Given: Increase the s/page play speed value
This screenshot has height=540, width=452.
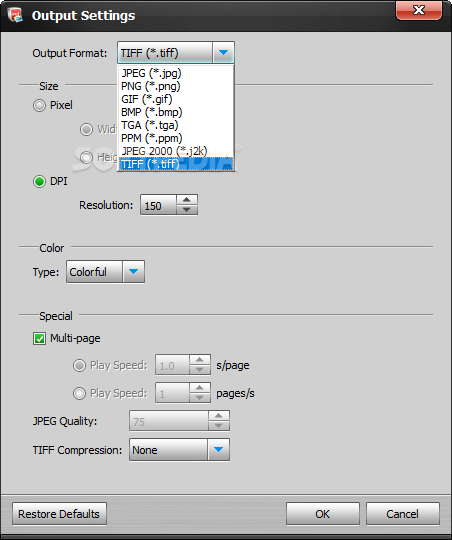Looking at the screenshot, I should 200,360.
